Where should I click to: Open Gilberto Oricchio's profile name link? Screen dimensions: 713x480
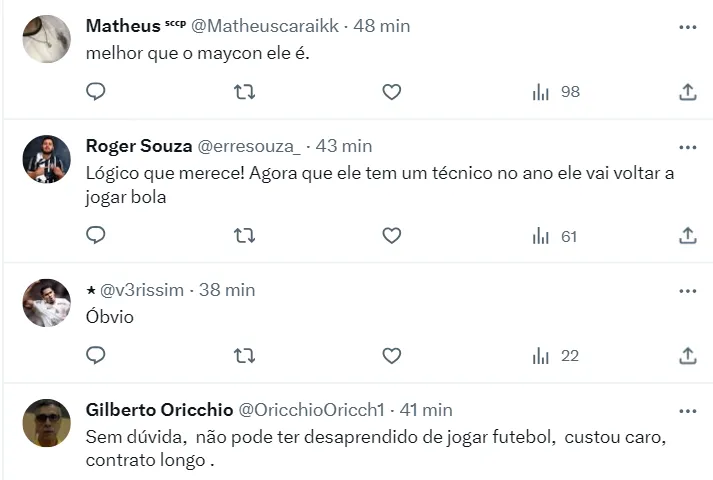click(x=160, y=410)
